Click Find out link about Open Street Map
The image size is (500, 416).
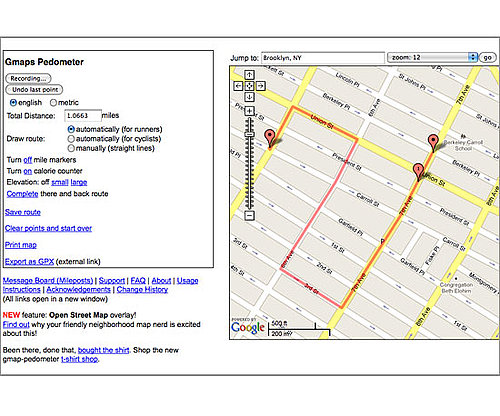coord(16,324)
